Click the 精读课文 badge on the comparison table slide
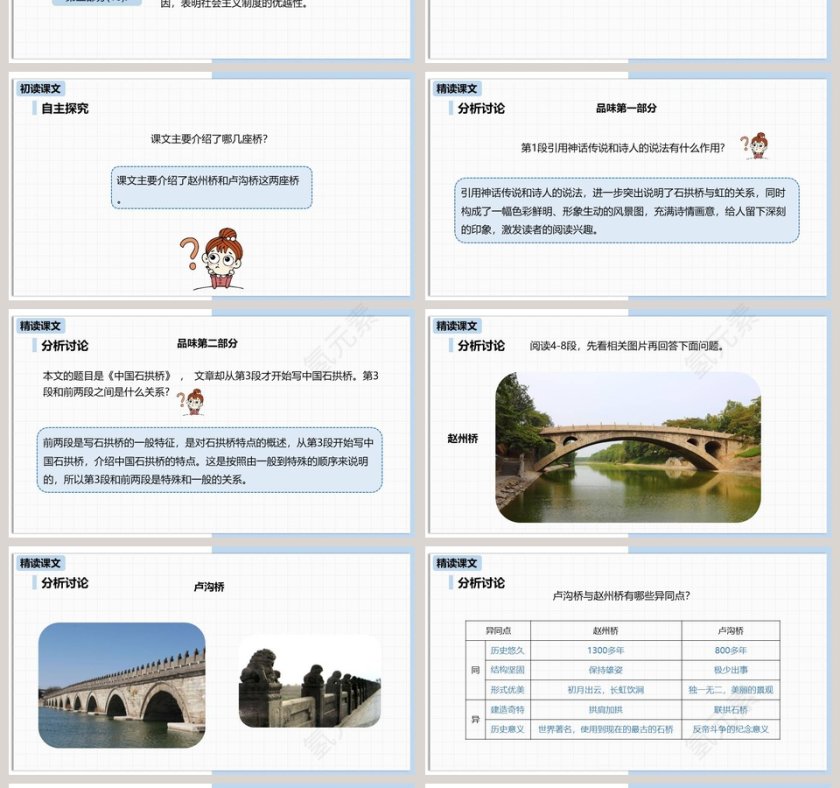Viewport: 840px width, 788px height. tap(456, 564)
